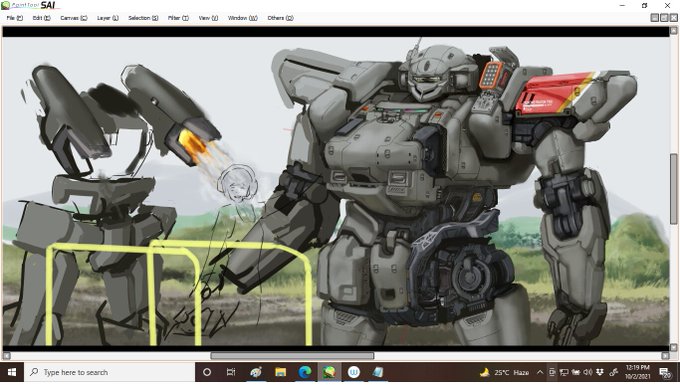Viewport: 680px width, 386px height.
Task: Open the Canvas menu
Action: click(x=73, y=18)
